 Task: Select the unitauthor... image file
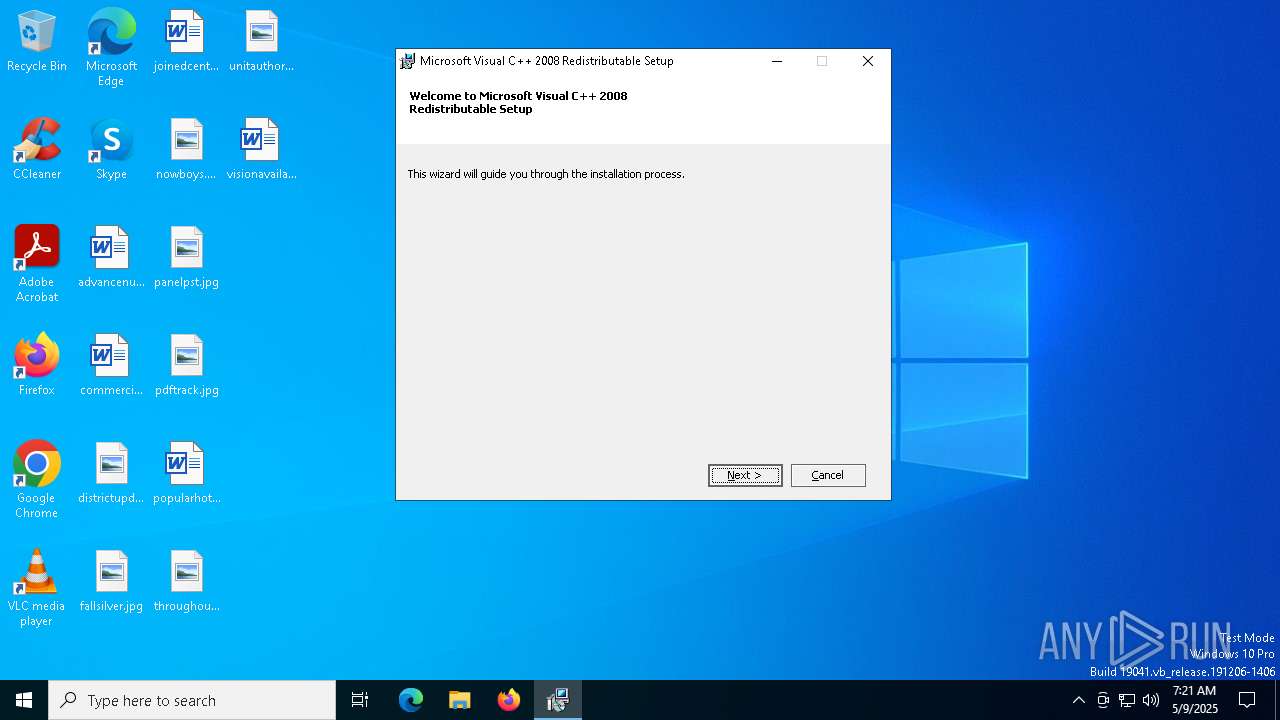261,41
